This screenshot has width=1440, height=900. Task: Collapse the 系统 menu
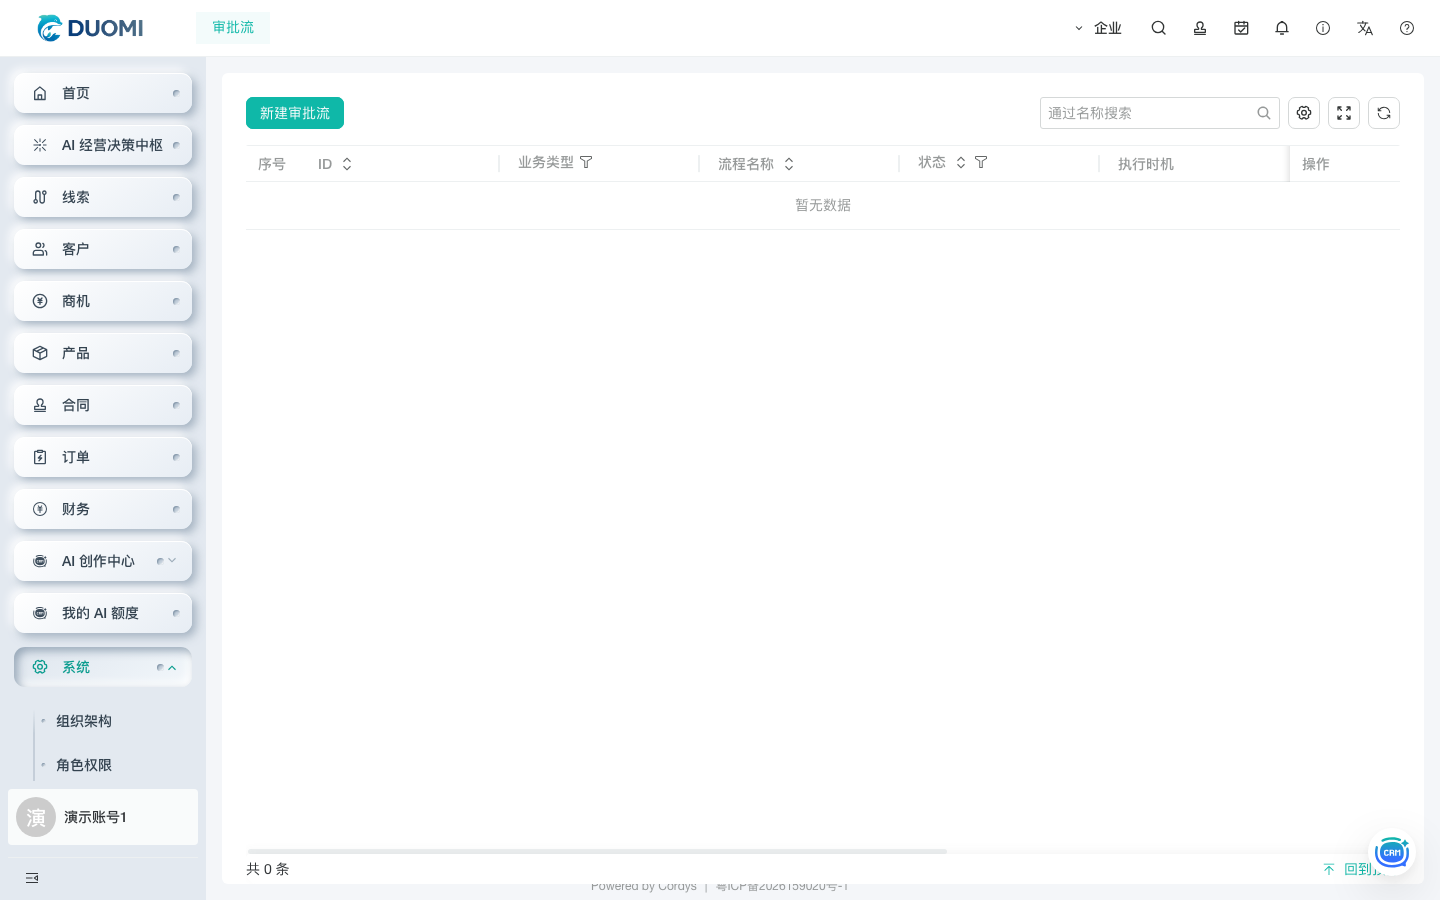coord(103,667)
